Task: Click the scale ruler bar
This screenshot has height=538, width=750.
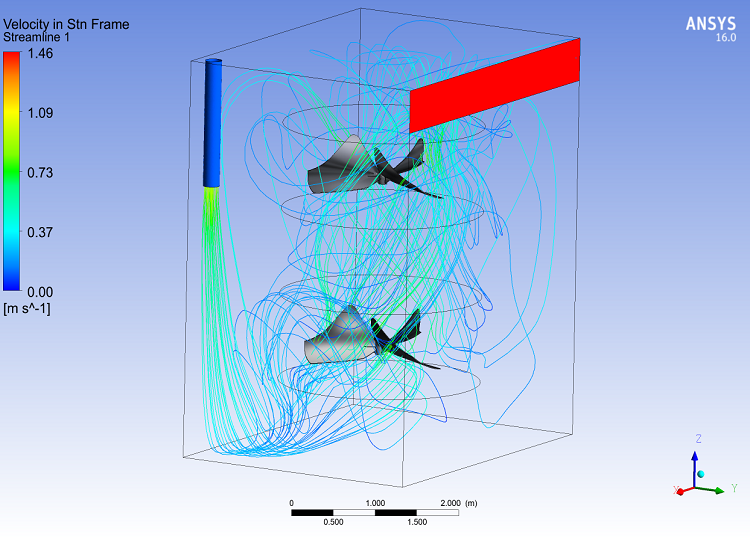Action: pos(376,512)
